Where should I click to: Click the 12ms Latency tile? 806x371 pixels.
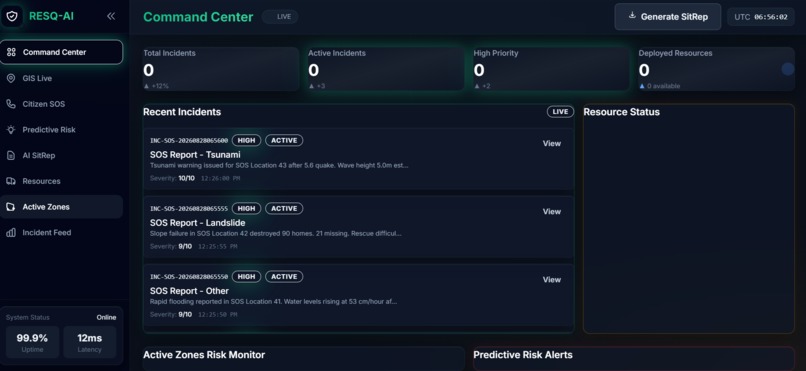click(90, 342)
